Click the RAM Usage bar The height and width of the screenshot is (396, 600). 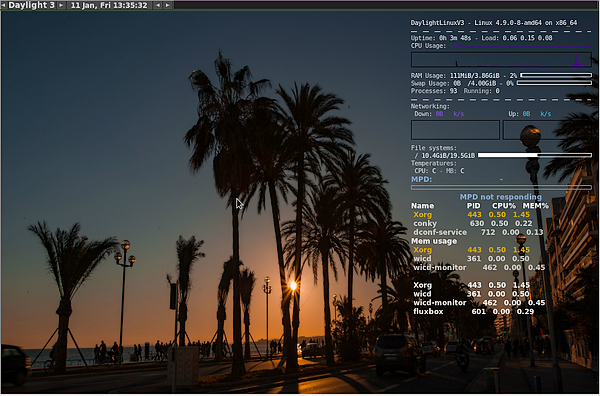pos(556,75)
